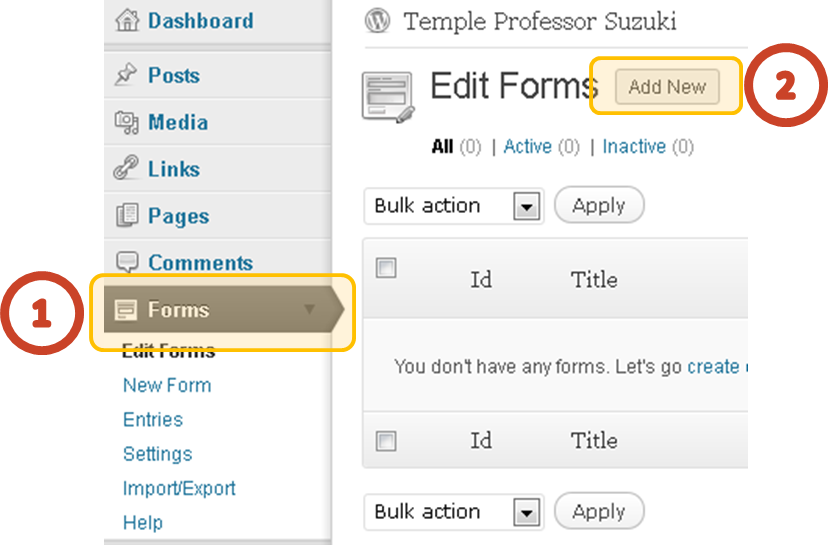Screen dimensions: 828x545
Task: Click the Edit Forms header icon
Action: [388, 97]
